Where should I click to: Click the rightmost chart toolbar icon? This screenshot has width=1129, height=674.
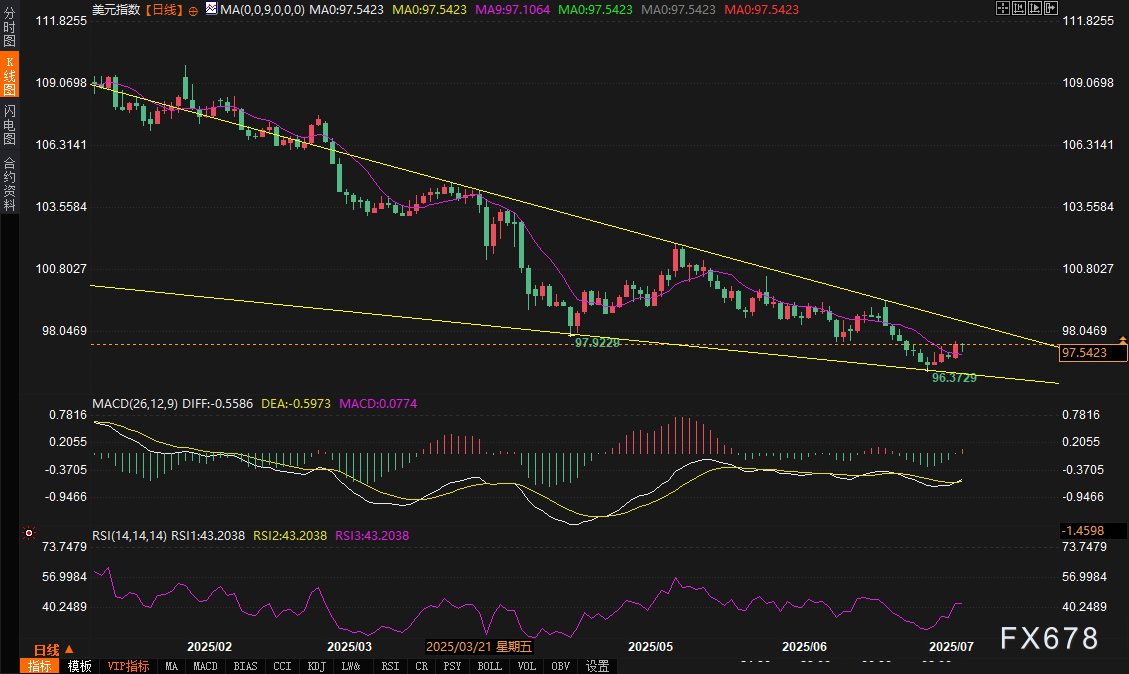[1050, 8]
